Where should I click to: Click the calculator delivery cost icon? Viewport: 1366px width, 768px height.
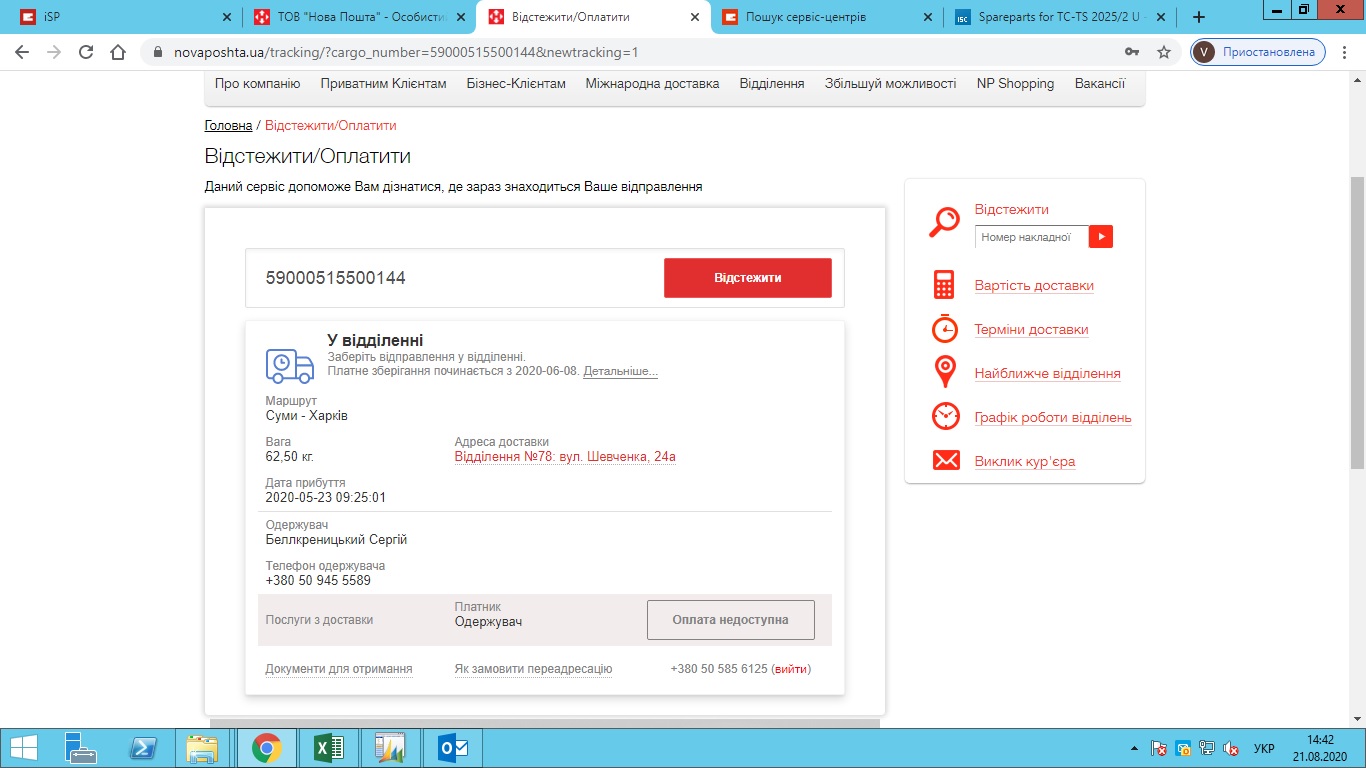tap(944, 285)
